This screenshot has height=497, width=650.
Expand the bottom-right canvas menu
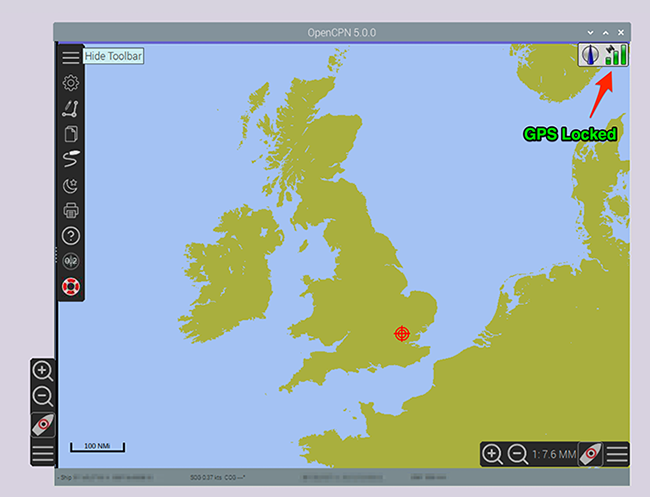click(618, 454)
